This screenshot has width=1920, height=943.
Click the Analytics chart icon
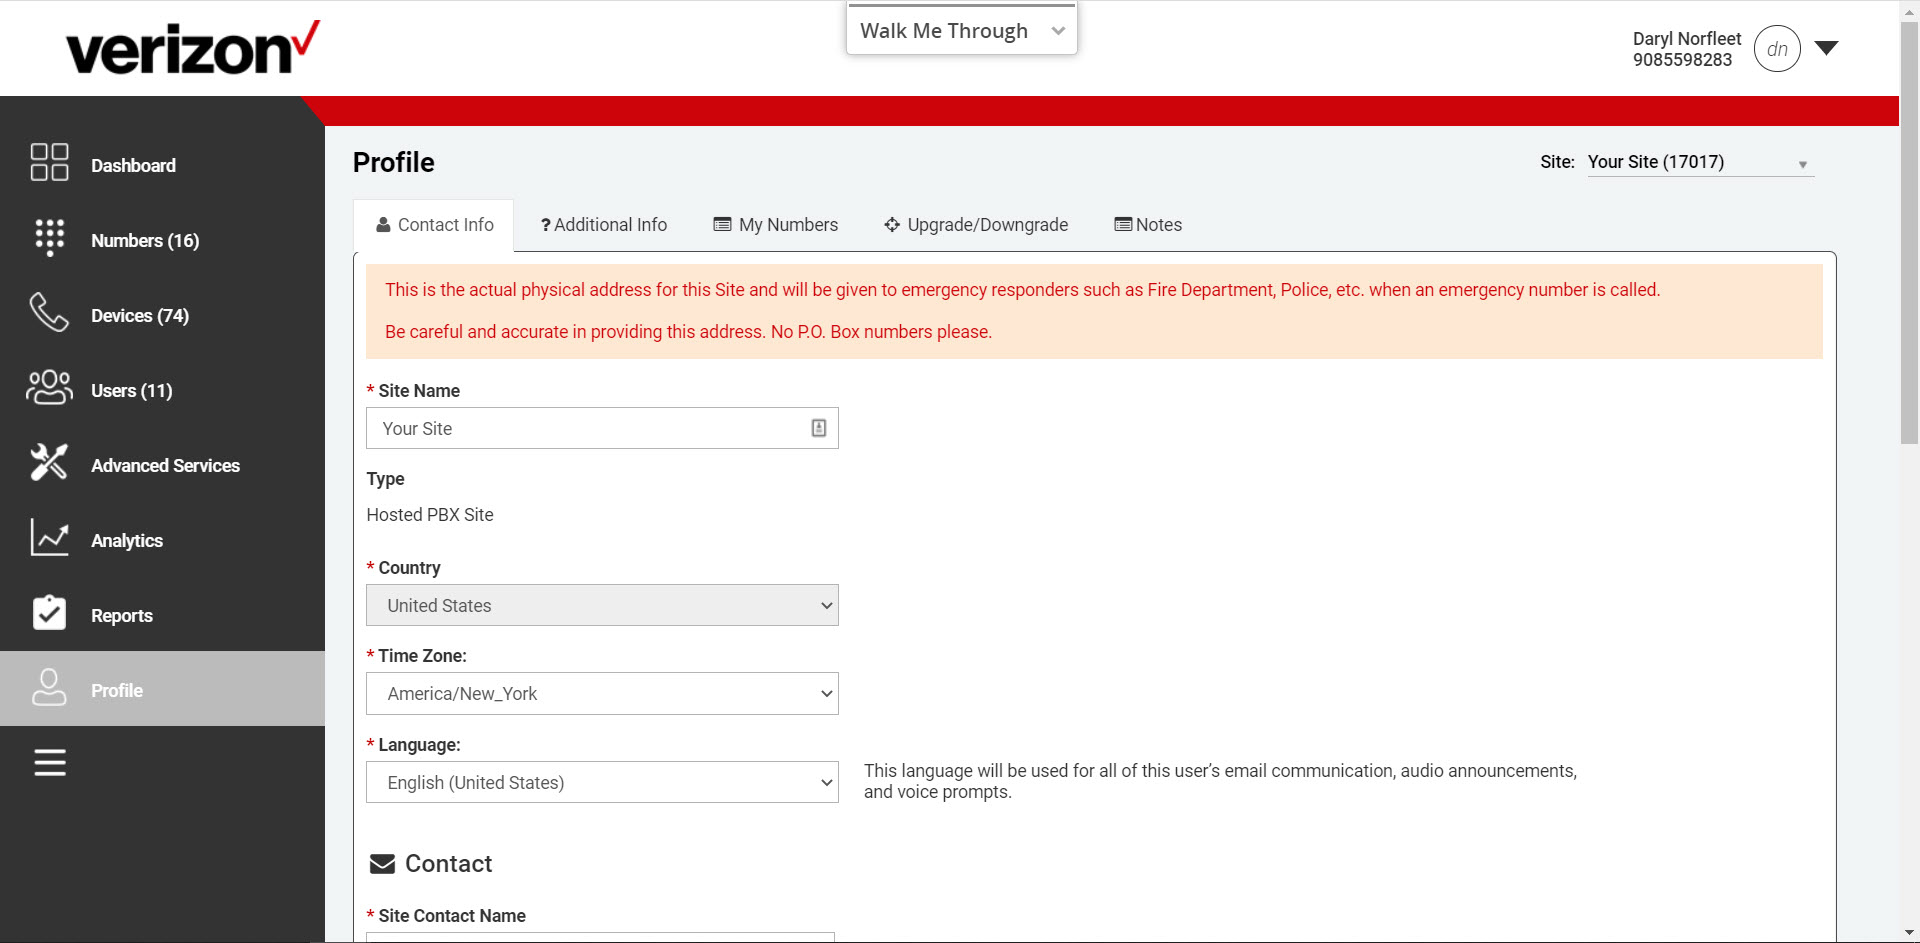click(49, 537)
